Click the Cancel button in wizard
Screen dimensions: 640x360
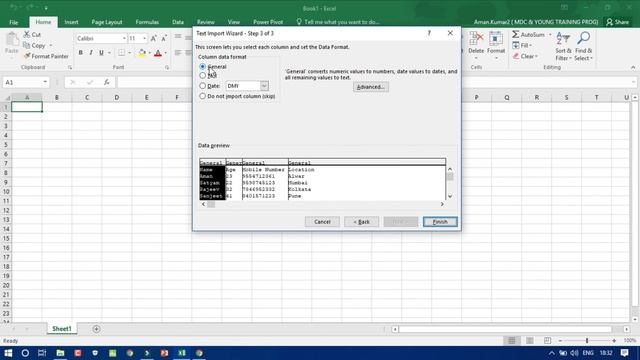(x=322, y=222)
